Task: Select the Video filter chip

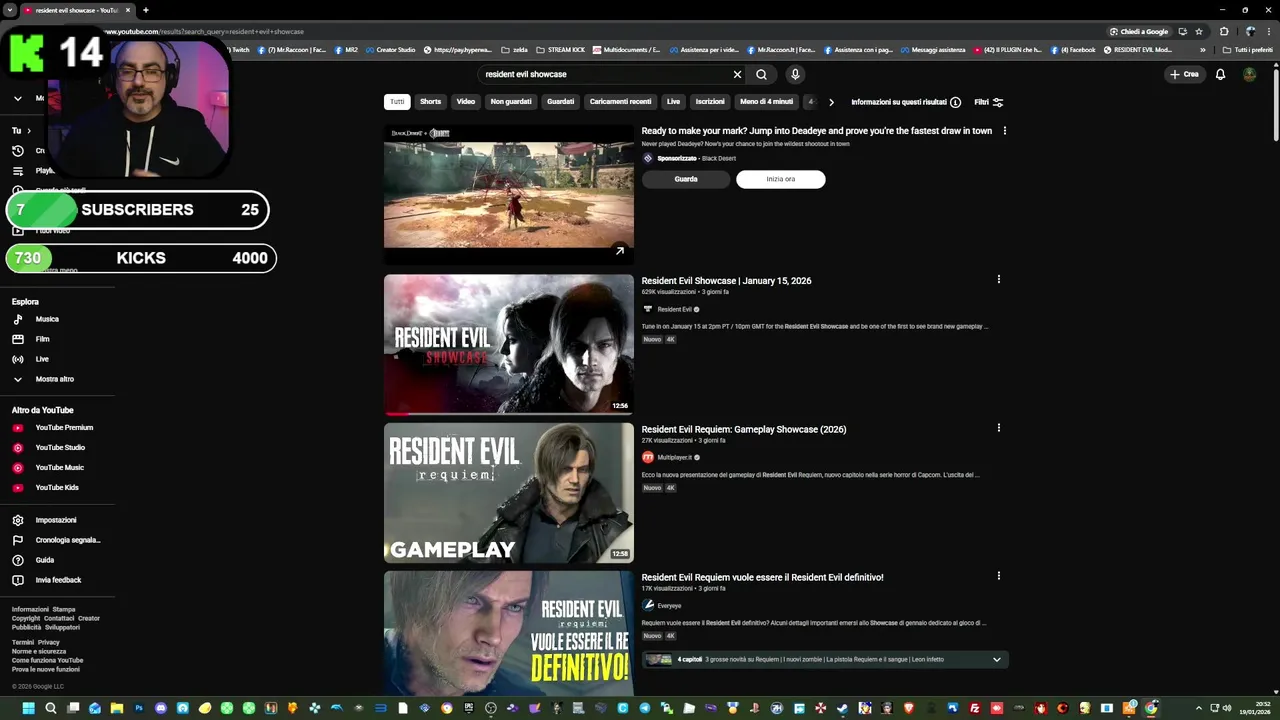Action: pos(466,101)
